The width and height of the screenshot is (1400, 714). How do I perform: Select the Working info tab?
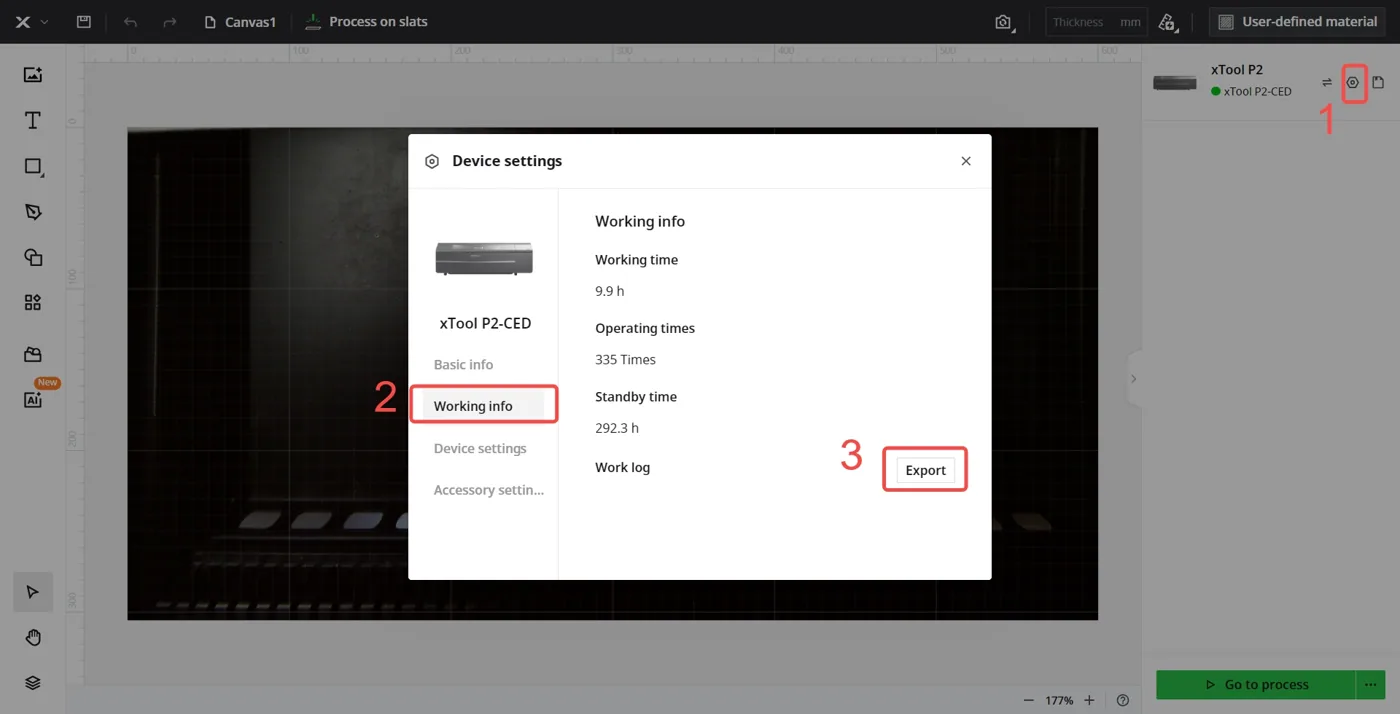(483, 406)
